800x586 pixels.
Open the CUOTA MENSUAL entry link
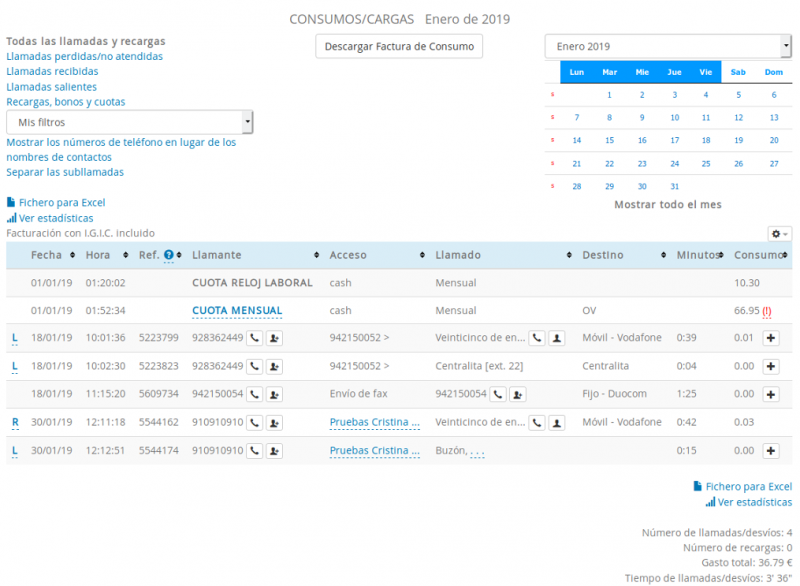[237, 310]
